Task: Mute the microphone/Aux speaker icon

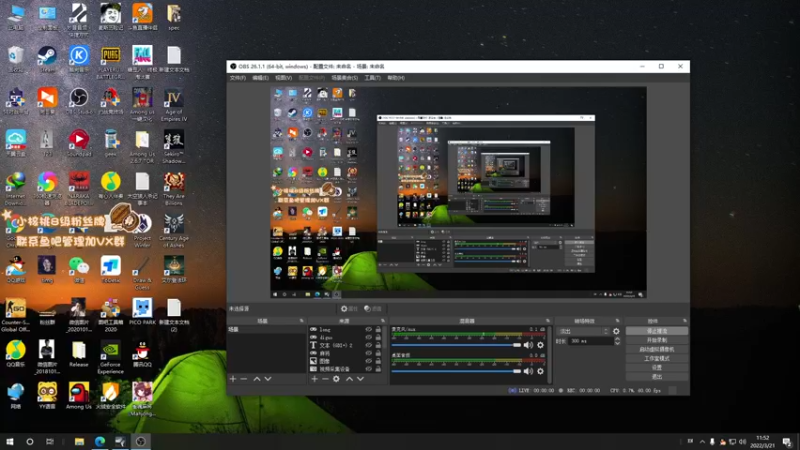Action: [x=528, y=345]
